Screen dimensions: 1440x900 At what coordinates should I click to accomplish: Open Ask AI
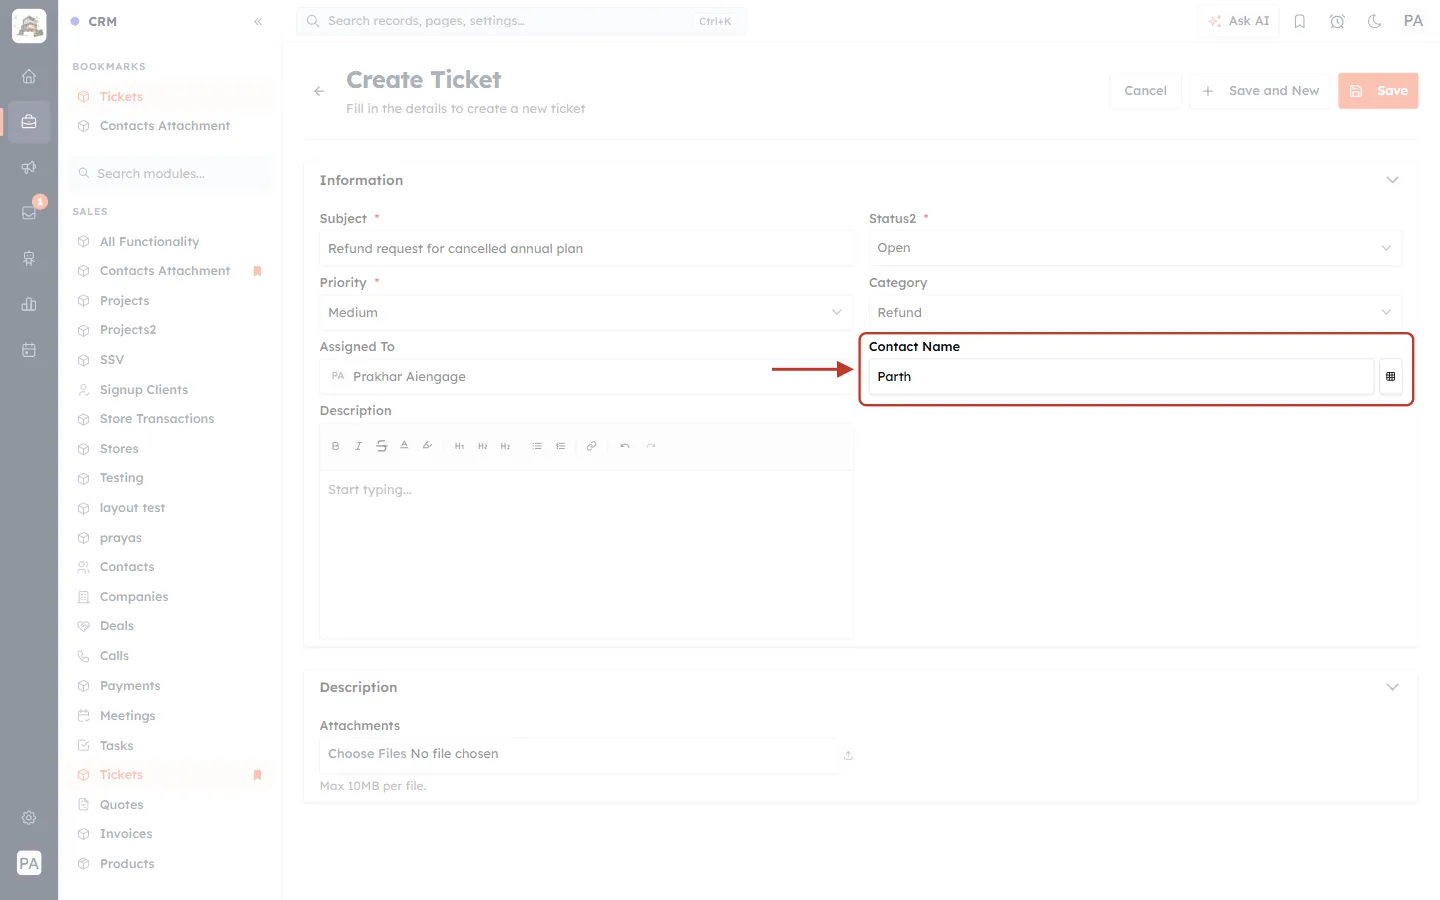pyautogui.click(x=1238, y=21)
